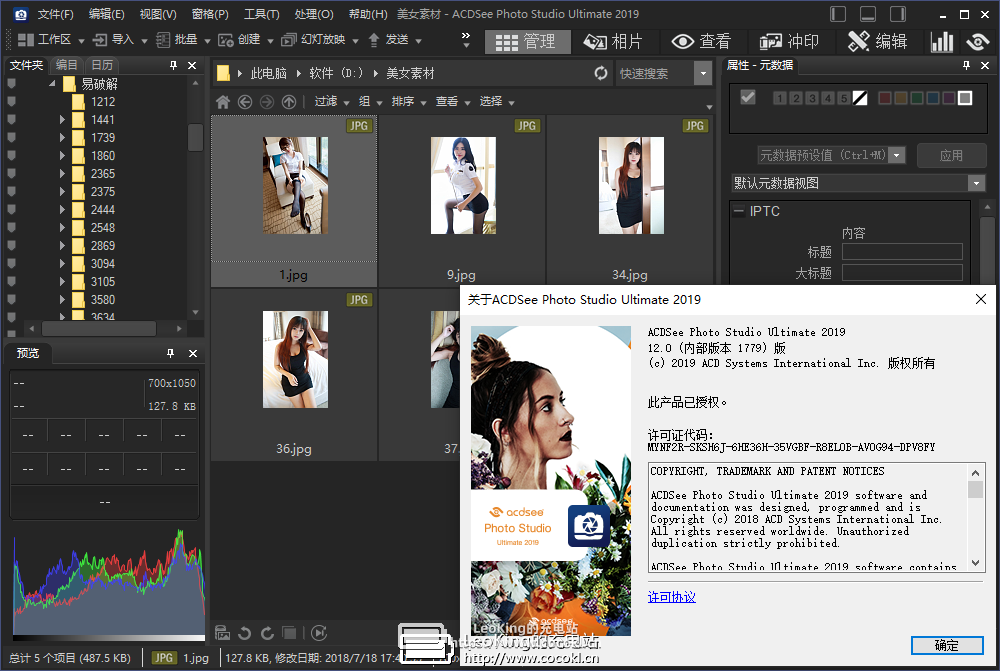
Task: Open the Sort (排序) dropdown
Action: point(409,101)
